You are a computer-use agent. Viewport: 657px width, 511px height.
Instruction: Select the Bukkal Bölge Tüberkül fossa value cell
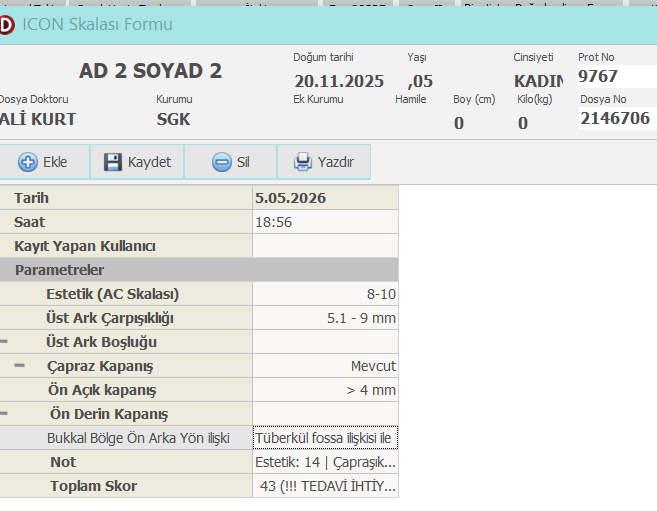[325, 438]
